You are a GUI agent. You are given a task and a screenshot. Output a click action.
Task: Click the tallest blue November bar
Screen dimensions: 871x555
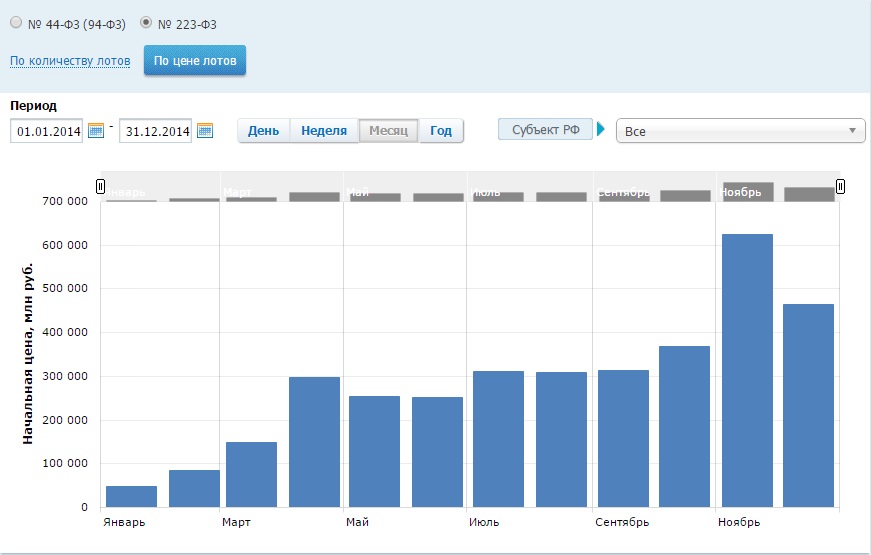[x=748, y=371]
